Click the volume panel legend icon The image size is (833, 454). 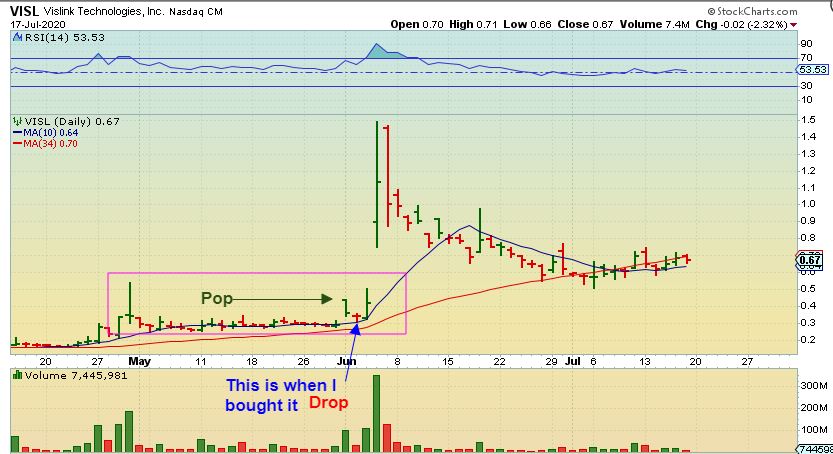pyautogui.click(x=17, y=375)
